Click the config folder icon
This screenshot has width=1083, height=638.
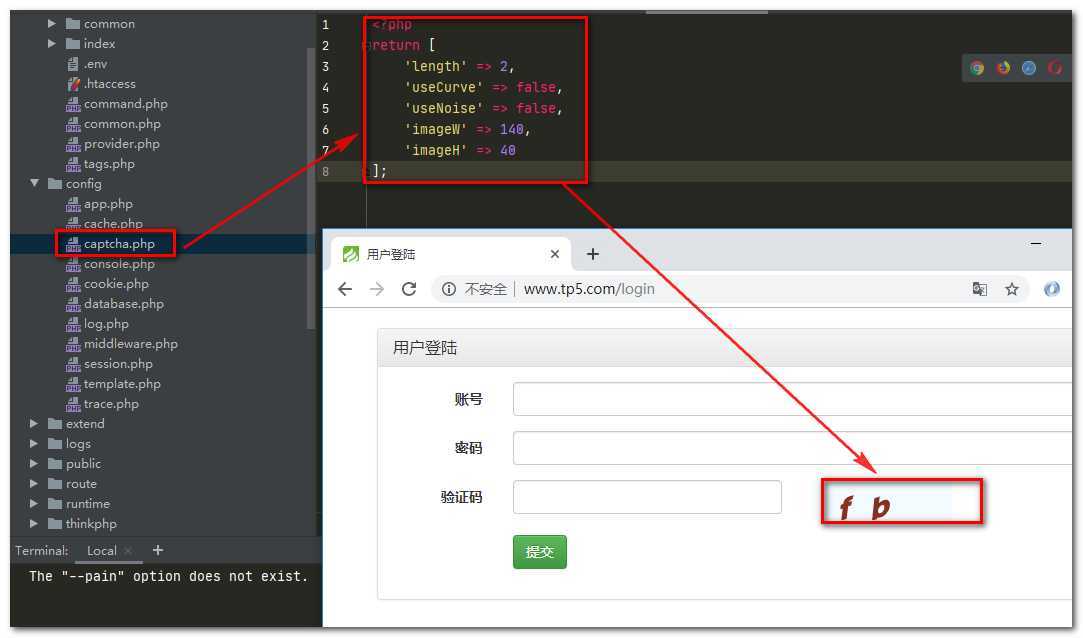[55, 184]
